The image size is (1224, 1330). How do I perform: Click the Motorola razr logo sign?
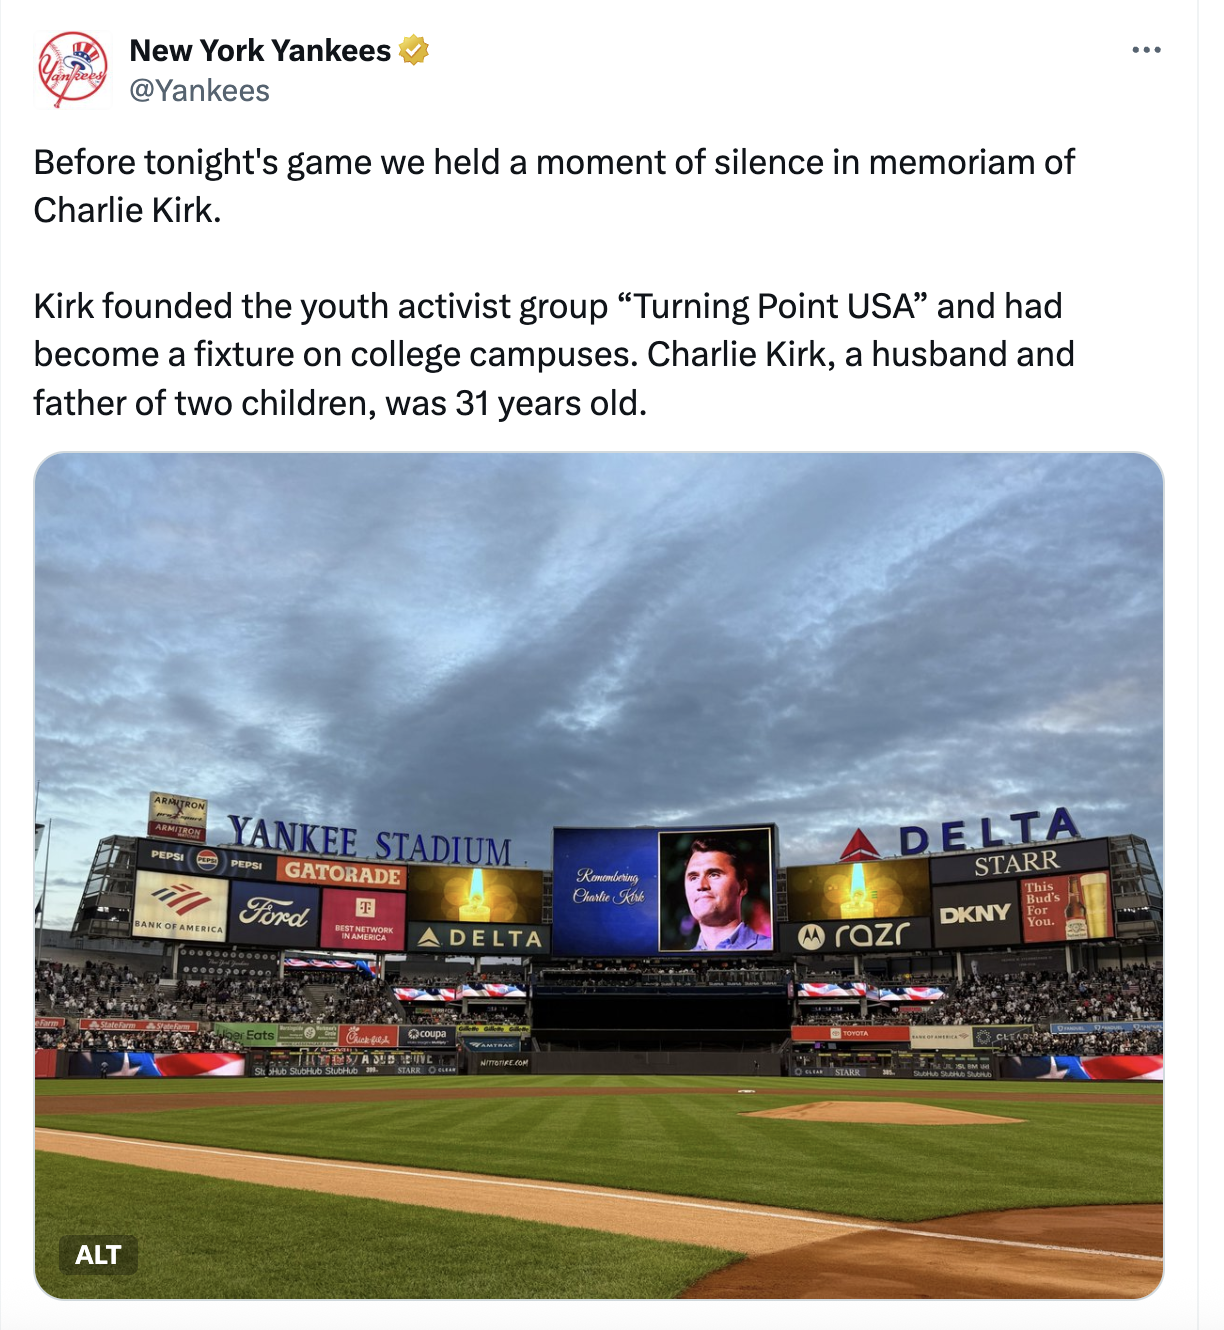coord(858,935)
